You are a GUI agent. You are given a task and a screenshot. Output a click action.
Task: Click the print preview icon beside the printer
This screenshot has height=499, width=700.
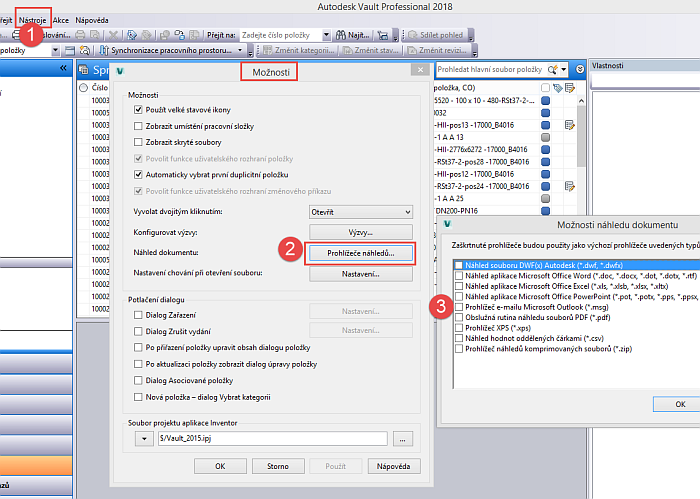point(95,35)
